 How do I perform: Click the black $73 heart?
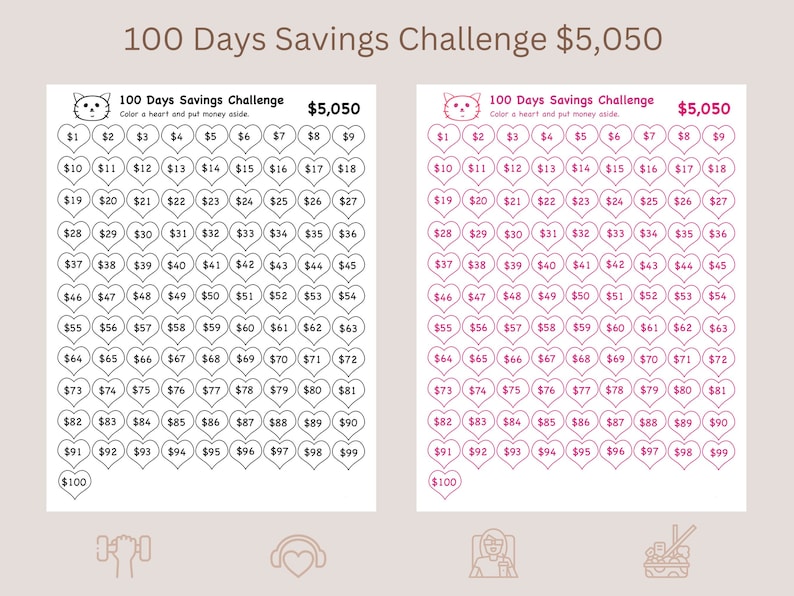[x=73, y=392]
